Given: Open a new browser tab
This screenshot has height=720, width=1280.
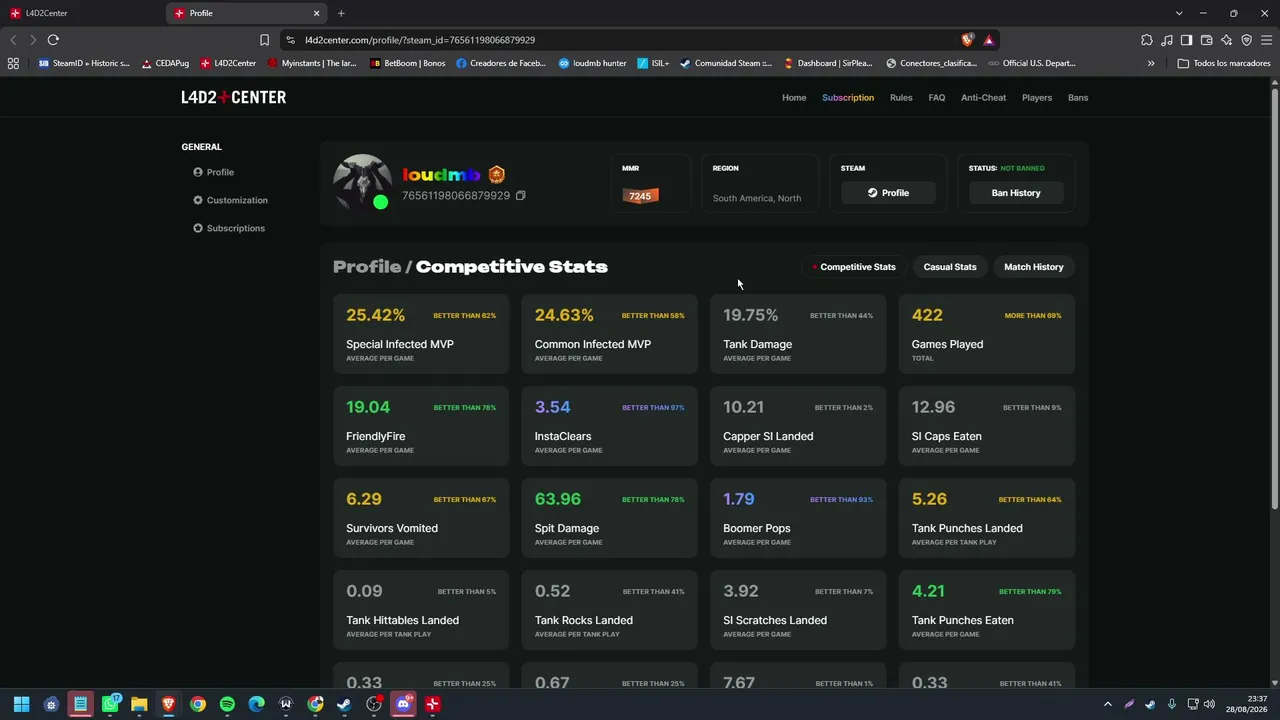Looking at the screenshot, I should [x=341, y=13].
